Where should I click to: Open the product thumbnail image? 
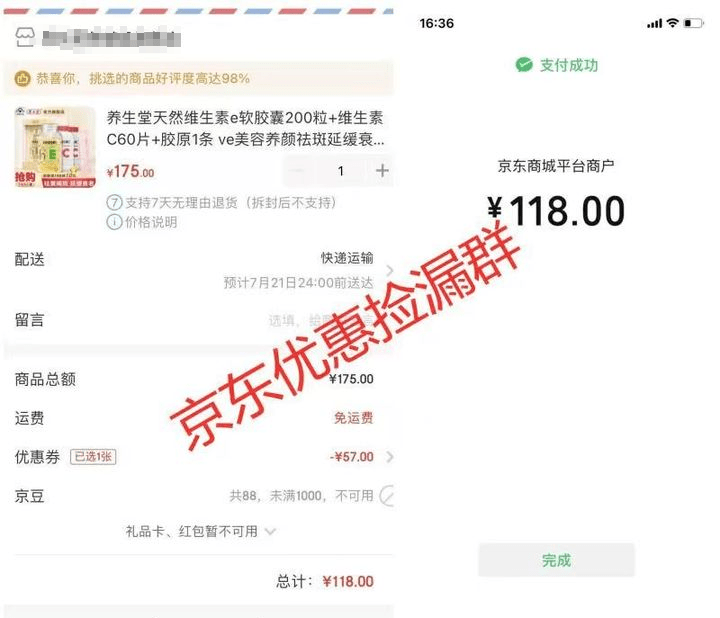coord(55,147)
